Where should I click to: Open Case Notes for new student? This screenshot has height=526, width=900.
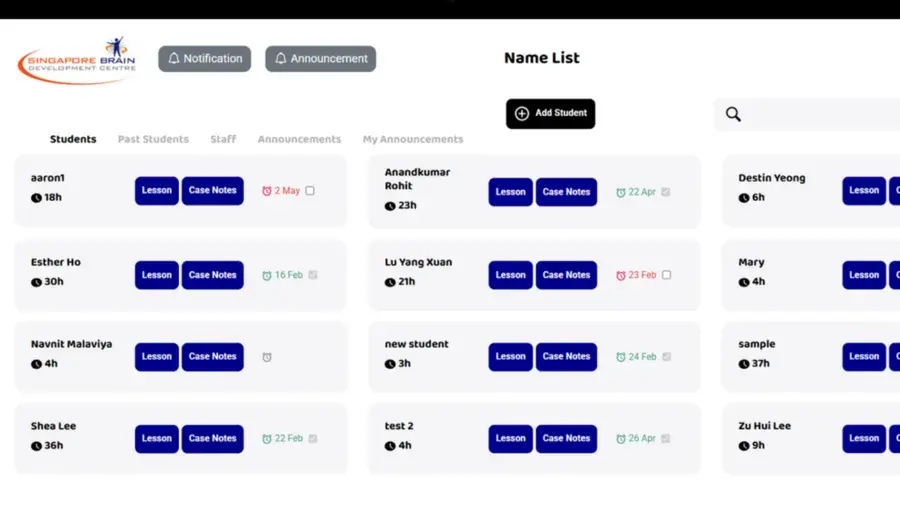tap(566, 357)
